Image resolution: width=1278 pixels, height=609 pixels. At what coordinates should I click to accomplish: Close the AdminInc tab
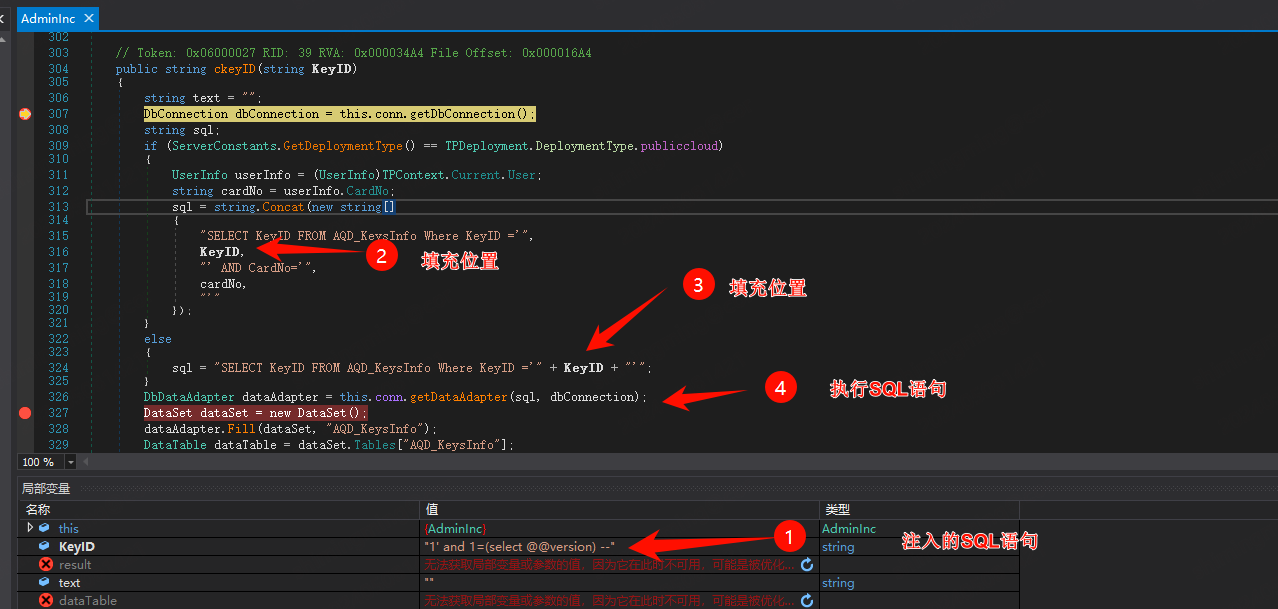click(89, 18)
